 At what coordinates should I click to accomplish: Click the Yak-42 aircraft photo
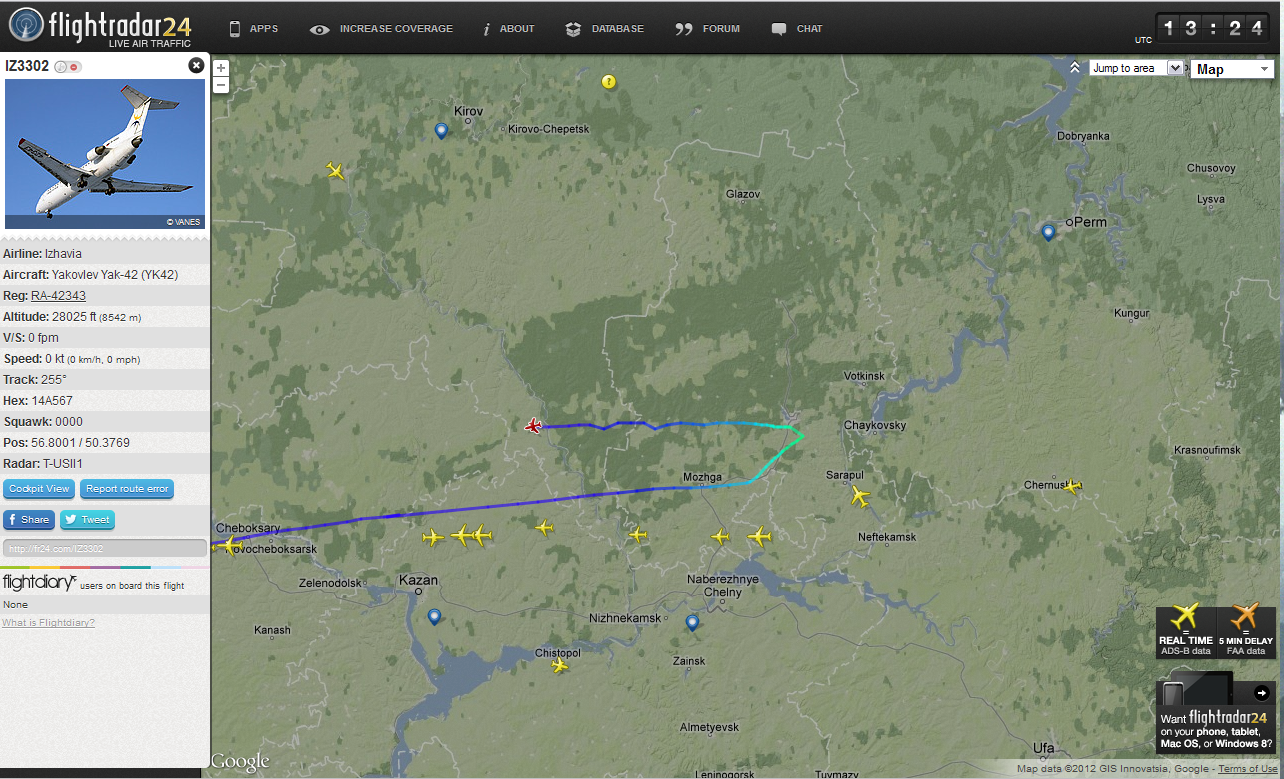[105, 154]
